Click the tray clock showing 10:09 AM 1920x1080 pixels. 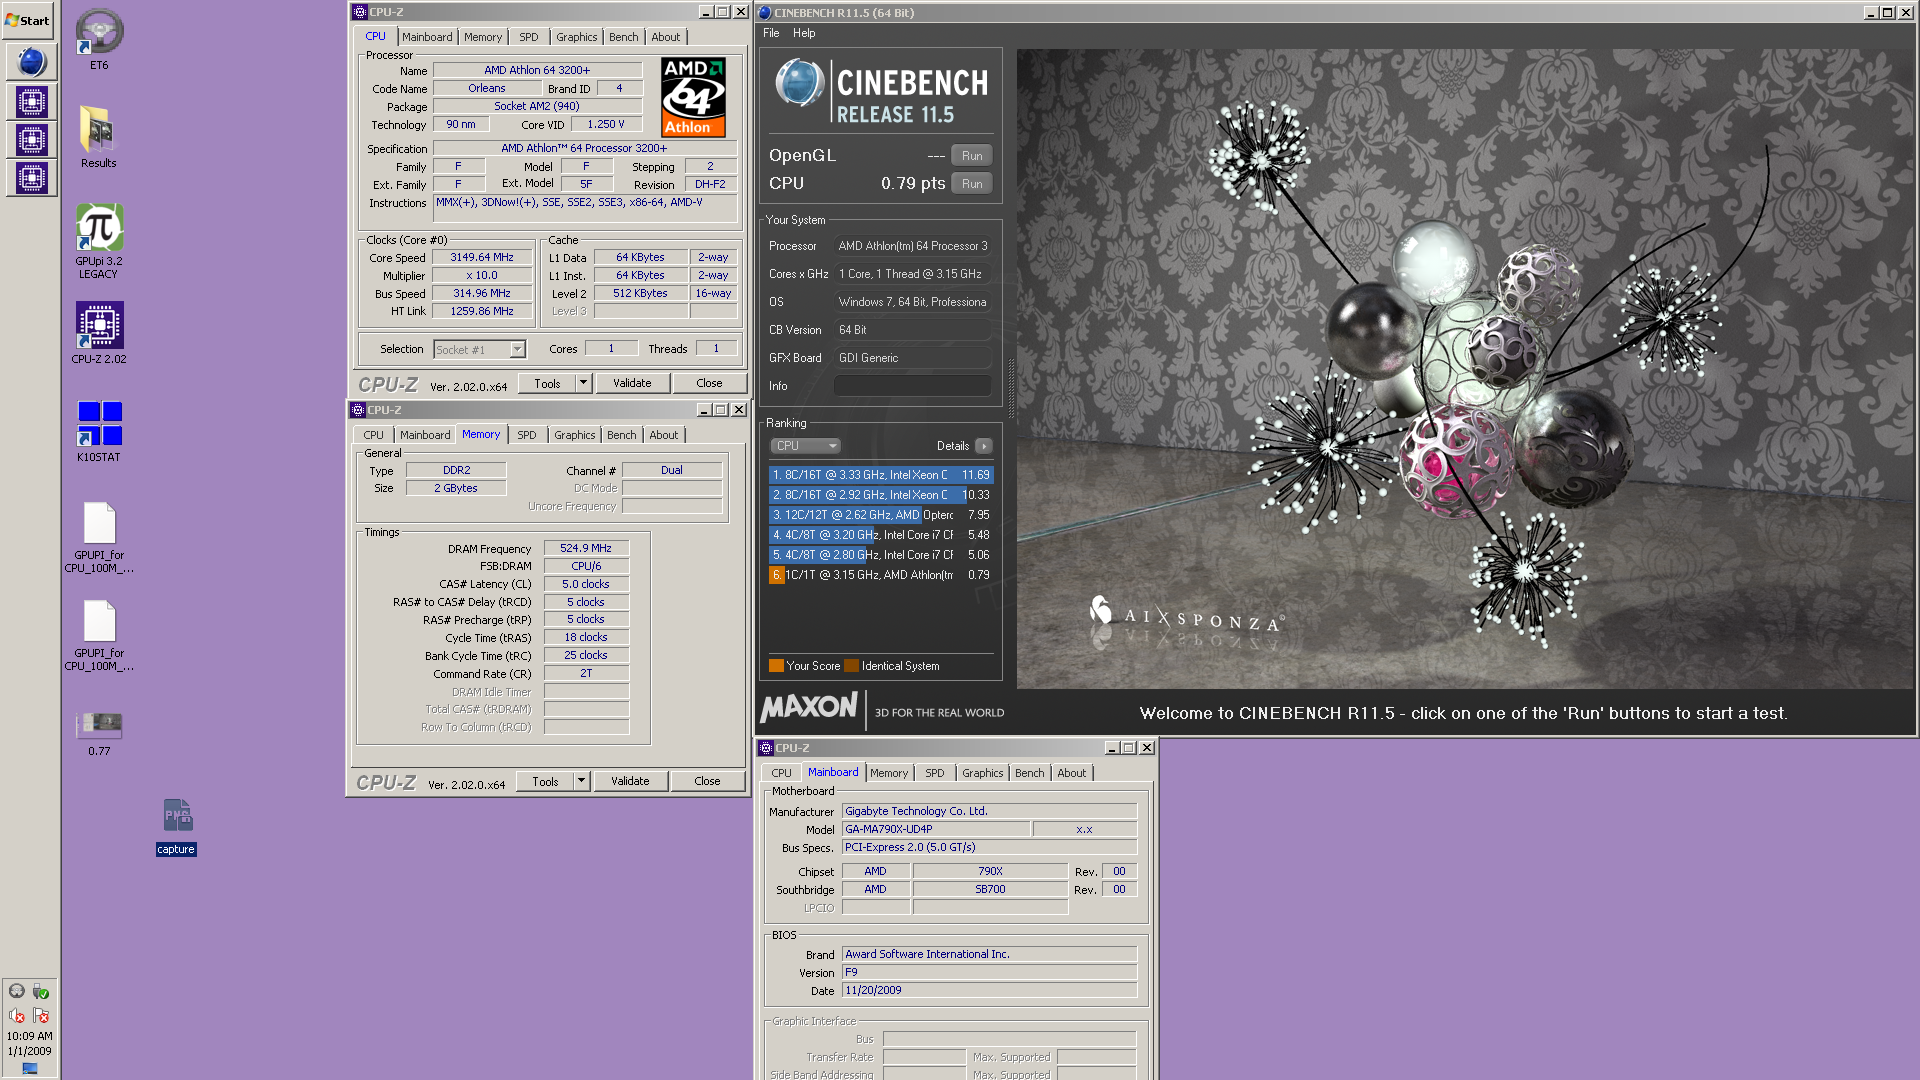(x=29, y=1036)
